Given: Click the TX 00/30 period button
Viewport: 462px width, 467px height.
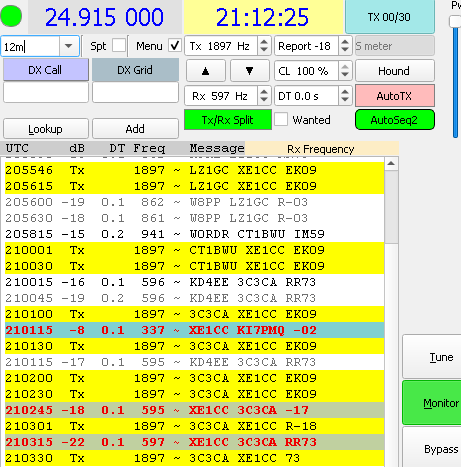Looking at the screenshot, I should click(390, 17).
